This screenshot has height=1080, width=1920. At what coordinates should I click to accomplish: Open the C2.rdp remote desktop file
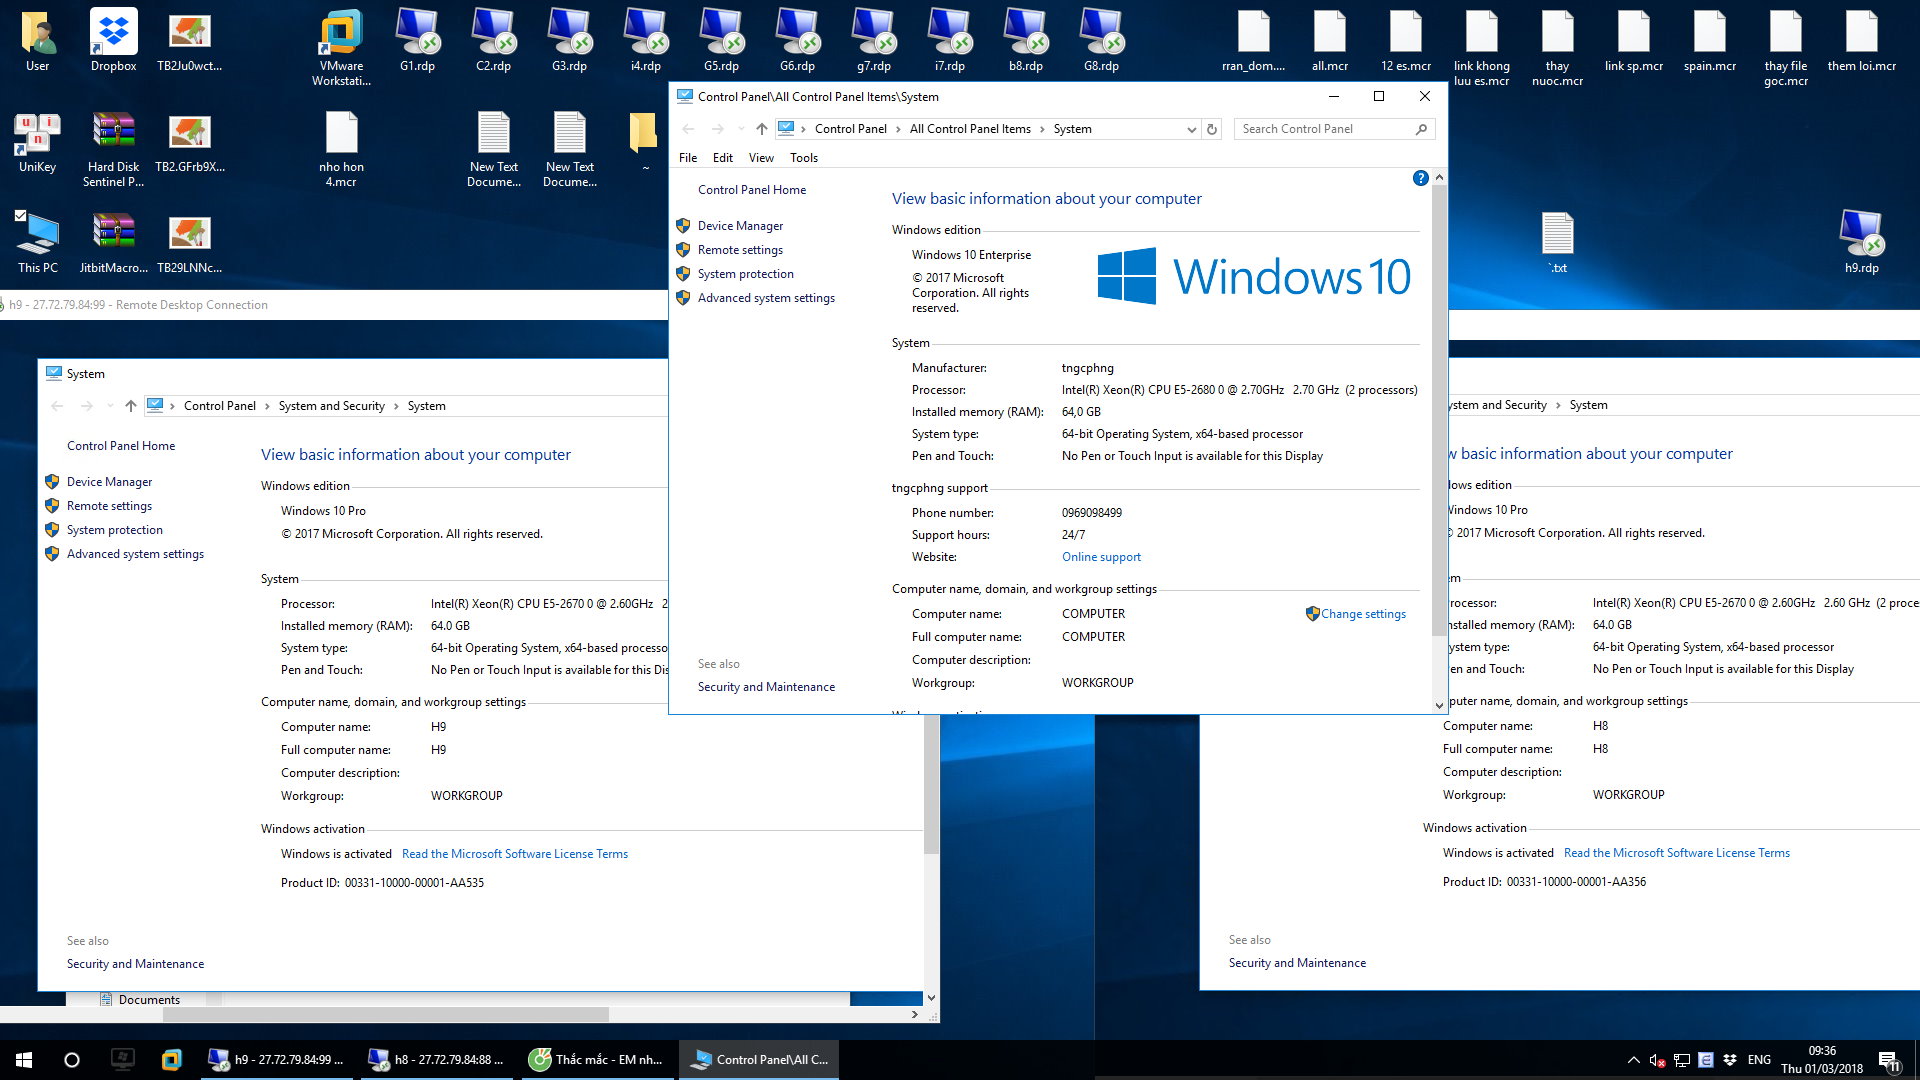click(493, 40)
